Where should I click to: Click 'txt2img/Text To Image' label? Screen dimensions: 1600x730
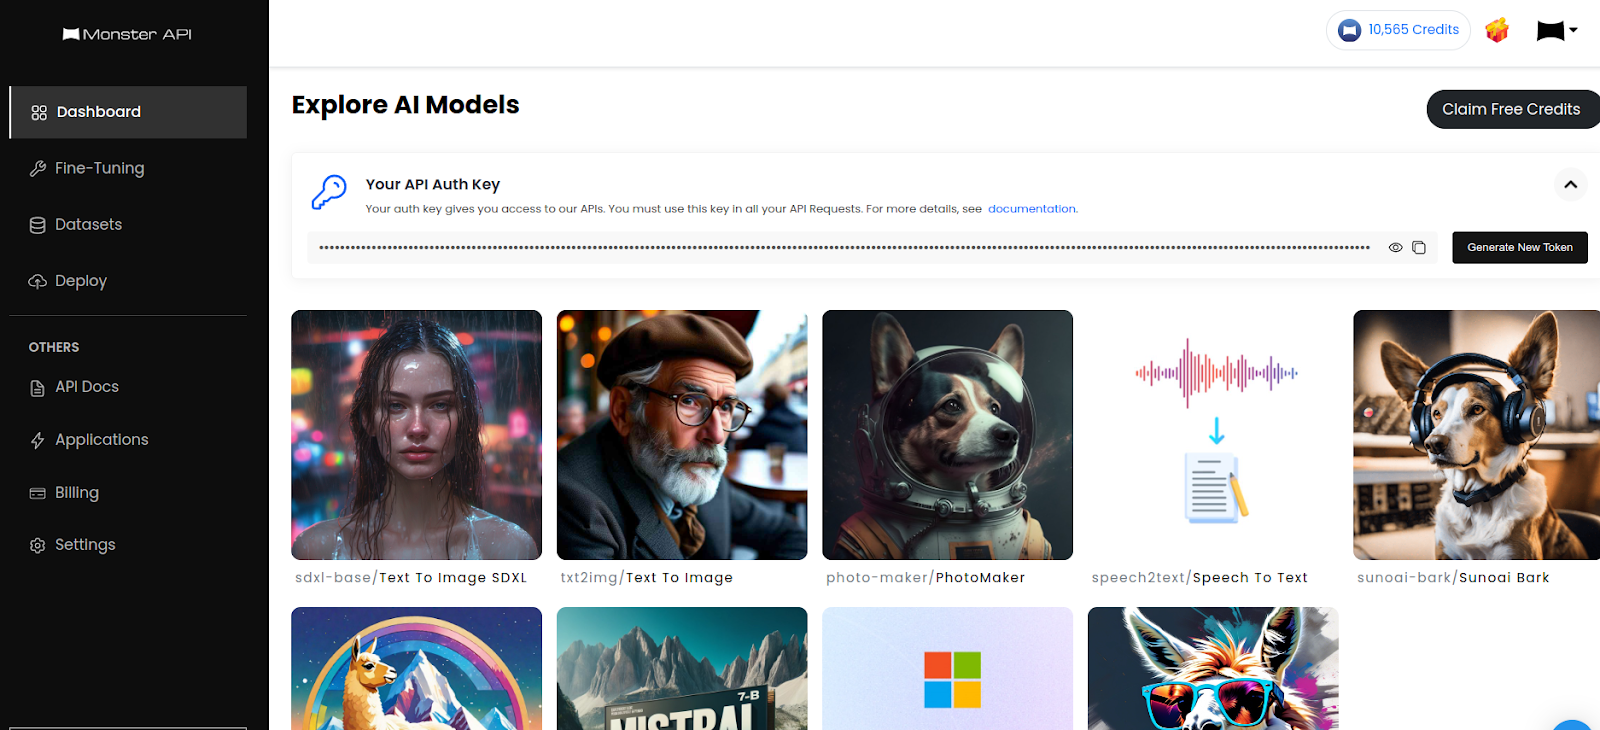point(647,578)
